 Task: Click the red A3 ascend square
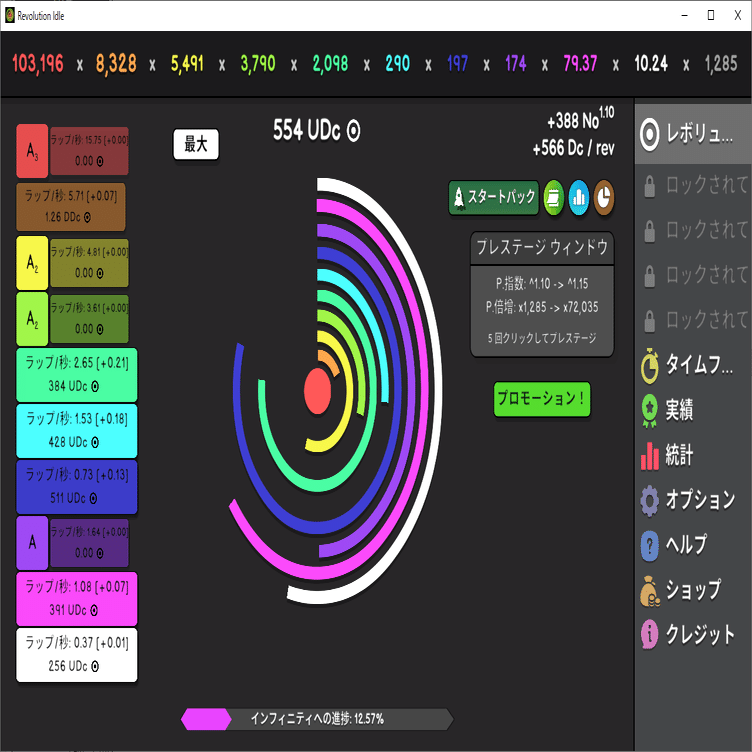[x=32, y=151]
